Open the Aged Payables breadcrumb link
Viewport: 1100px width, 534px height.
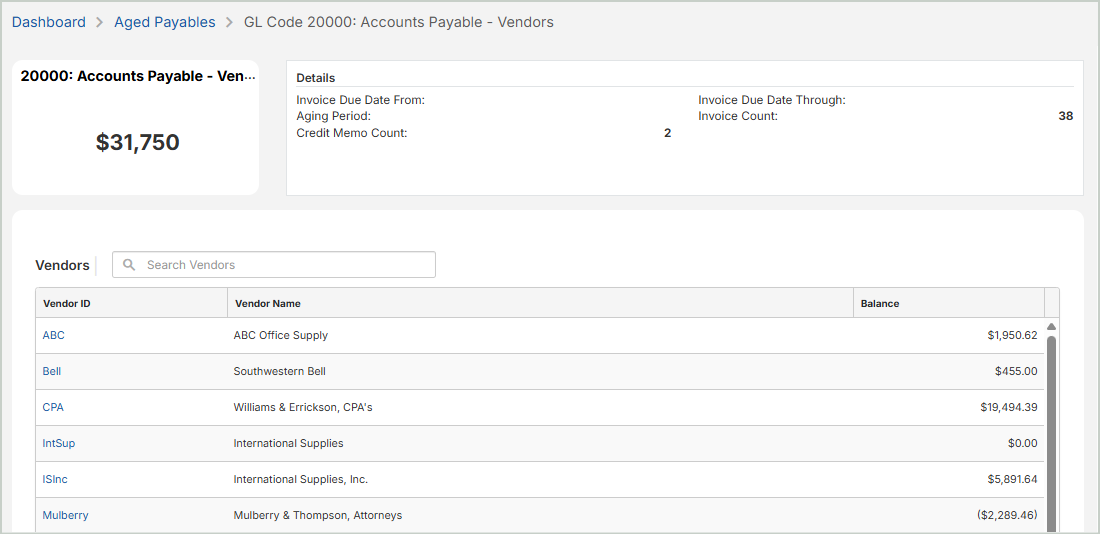click(x=164, y=22)
